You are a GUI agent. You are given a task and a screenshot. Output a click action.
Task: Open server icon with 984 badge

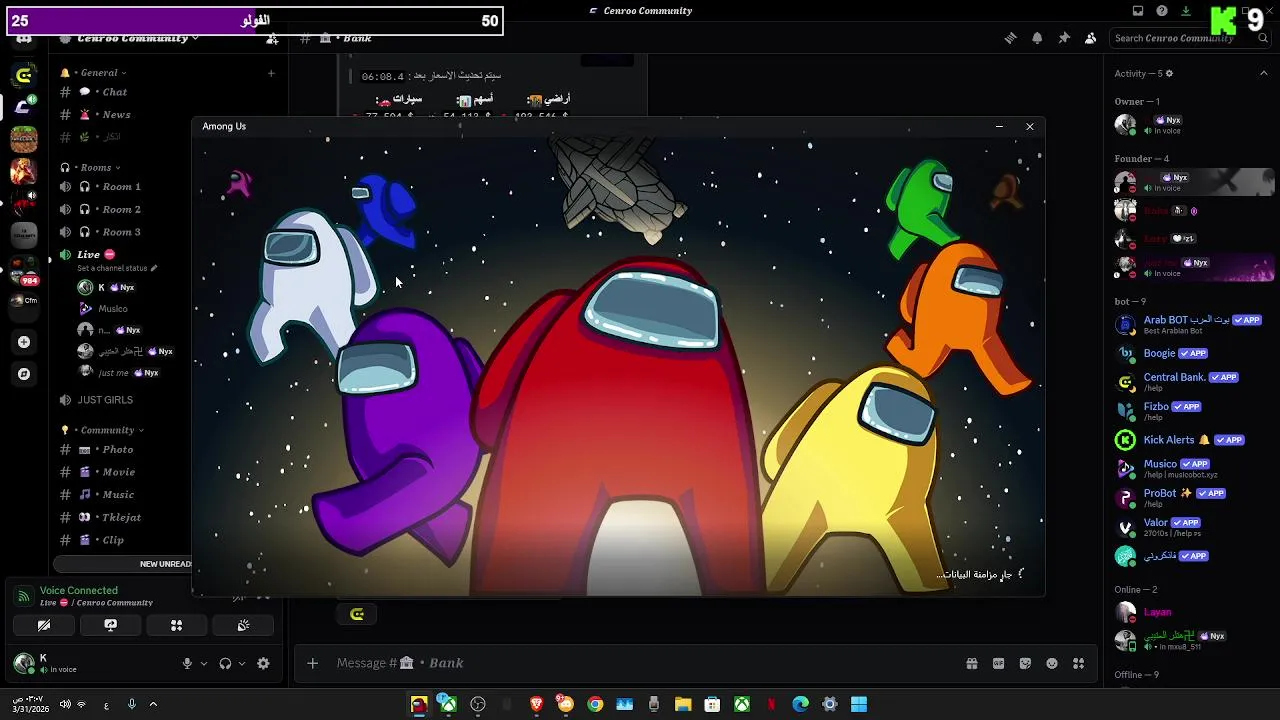click(x=24, y=268)
